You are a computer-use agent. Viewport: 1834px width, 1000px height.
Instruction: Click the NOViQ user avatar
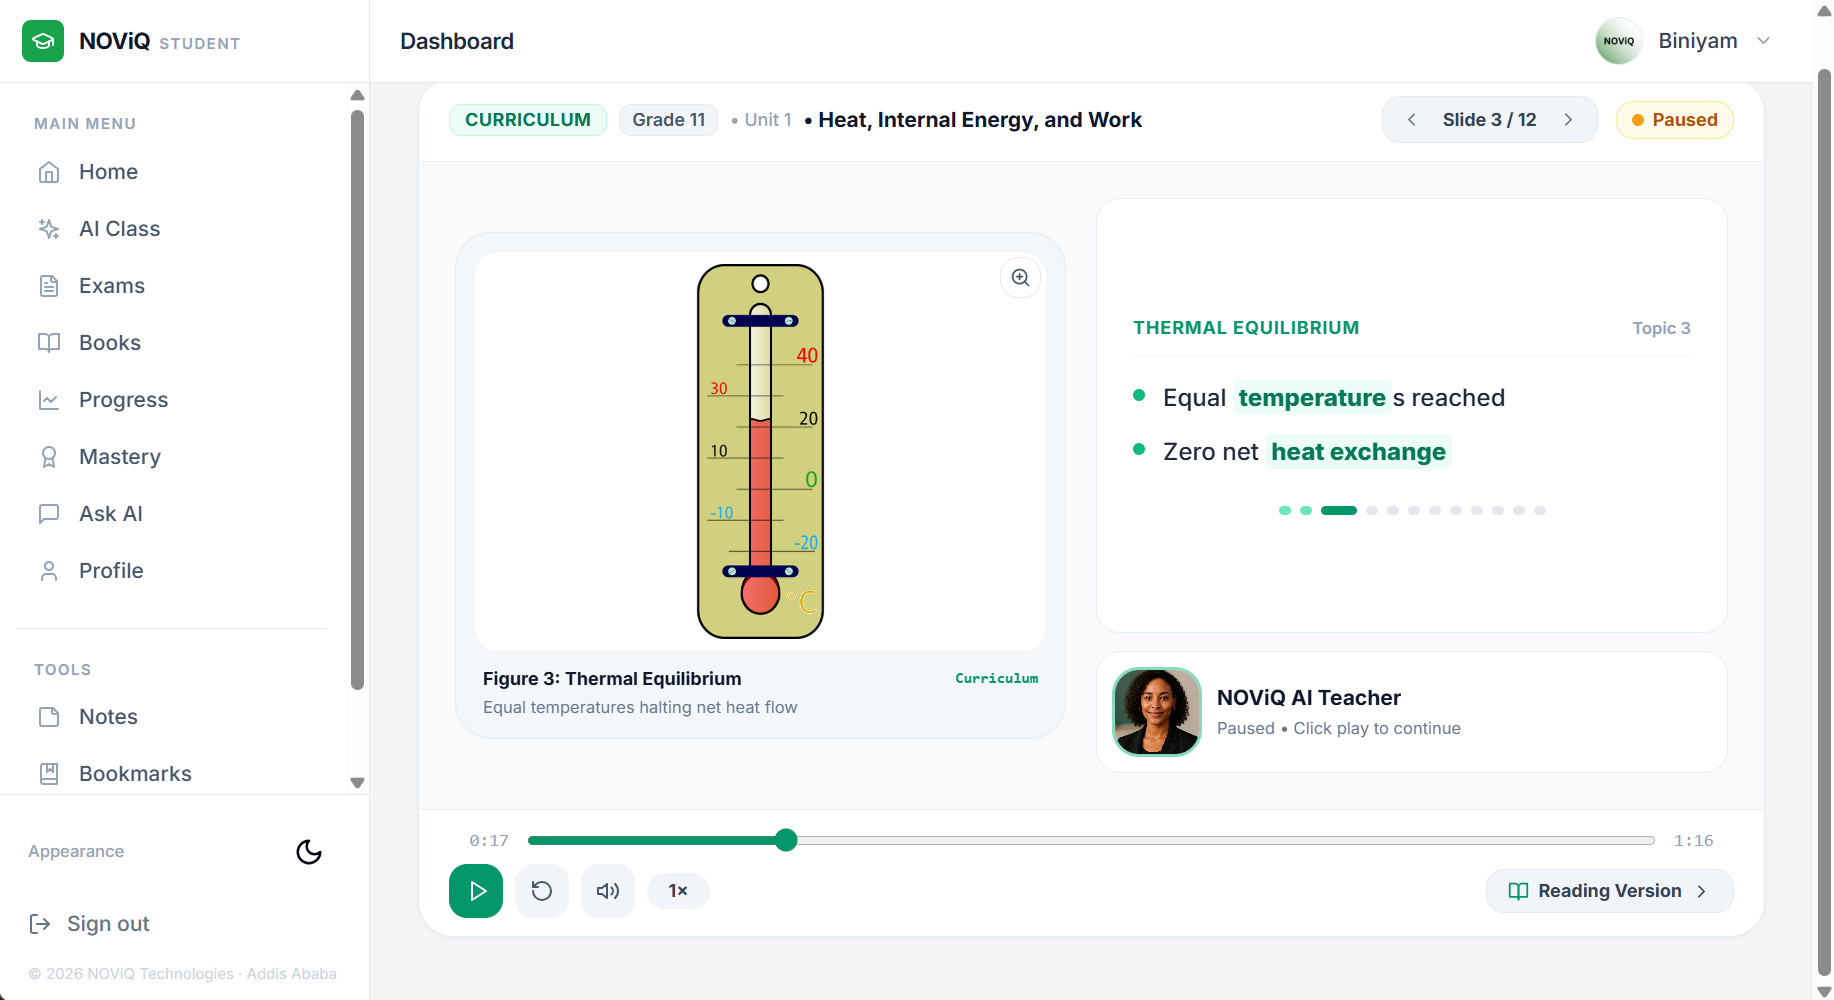pos(1619,41)
